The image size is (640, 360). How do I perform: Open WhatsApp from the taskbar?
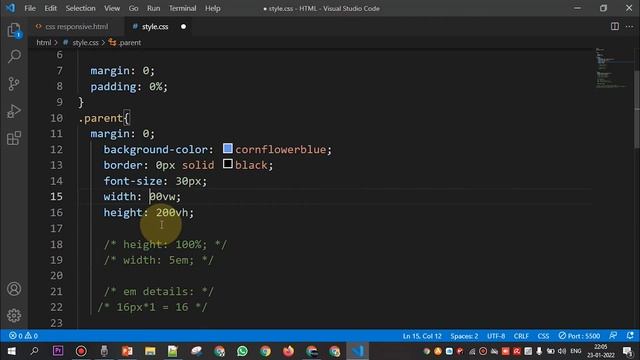pyautogui.click(x=242, y=351)
